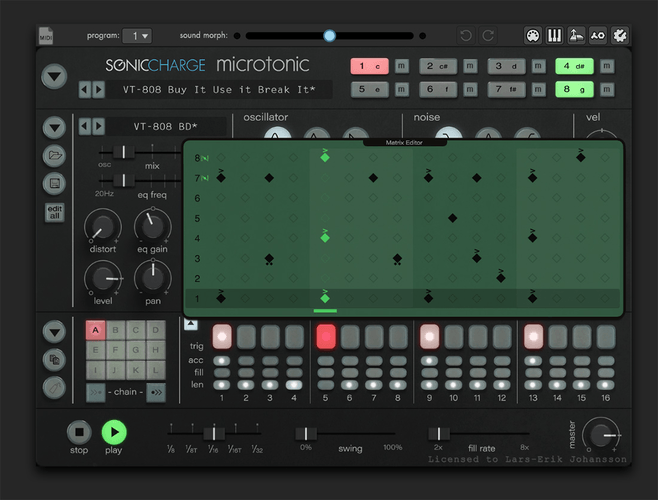Click the level knob

pyautogui.click(x=103, y=278)
